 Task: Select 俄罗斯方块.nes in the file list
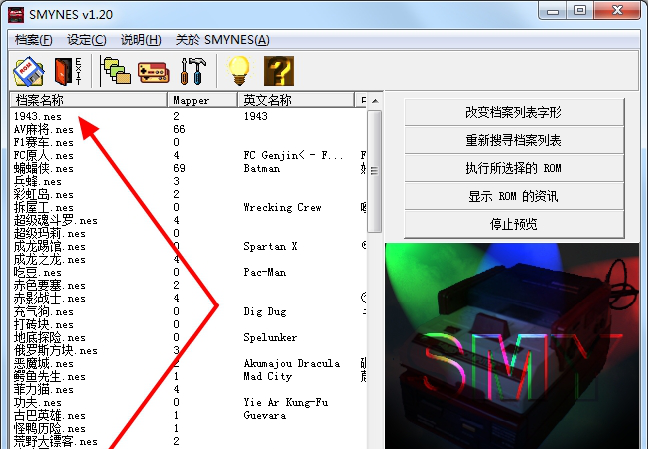click(55, 351)
